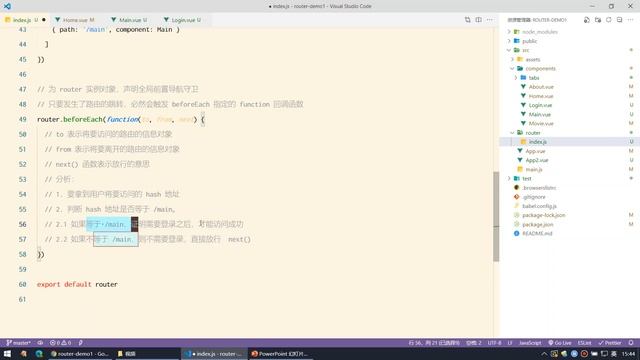The image size is (640, 360).
Task: Open PowerPoint window from taskbar
Action: coord(280,353)
